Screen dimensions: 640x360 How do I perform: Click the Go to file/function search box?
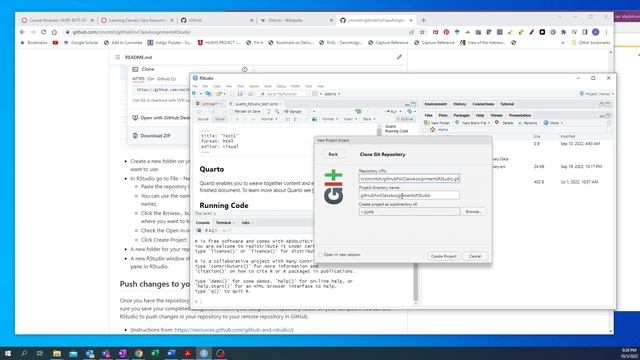pos(282,94)
